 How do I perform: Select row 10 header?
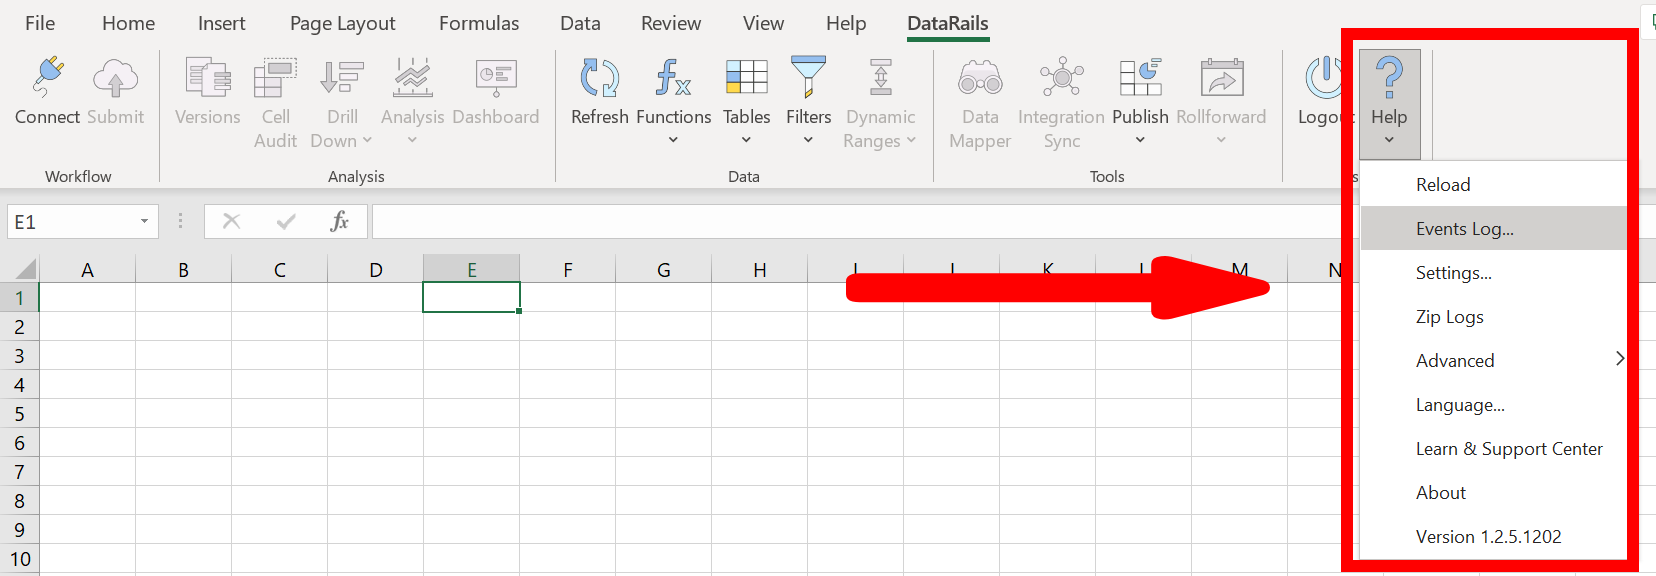pos(19,559)
